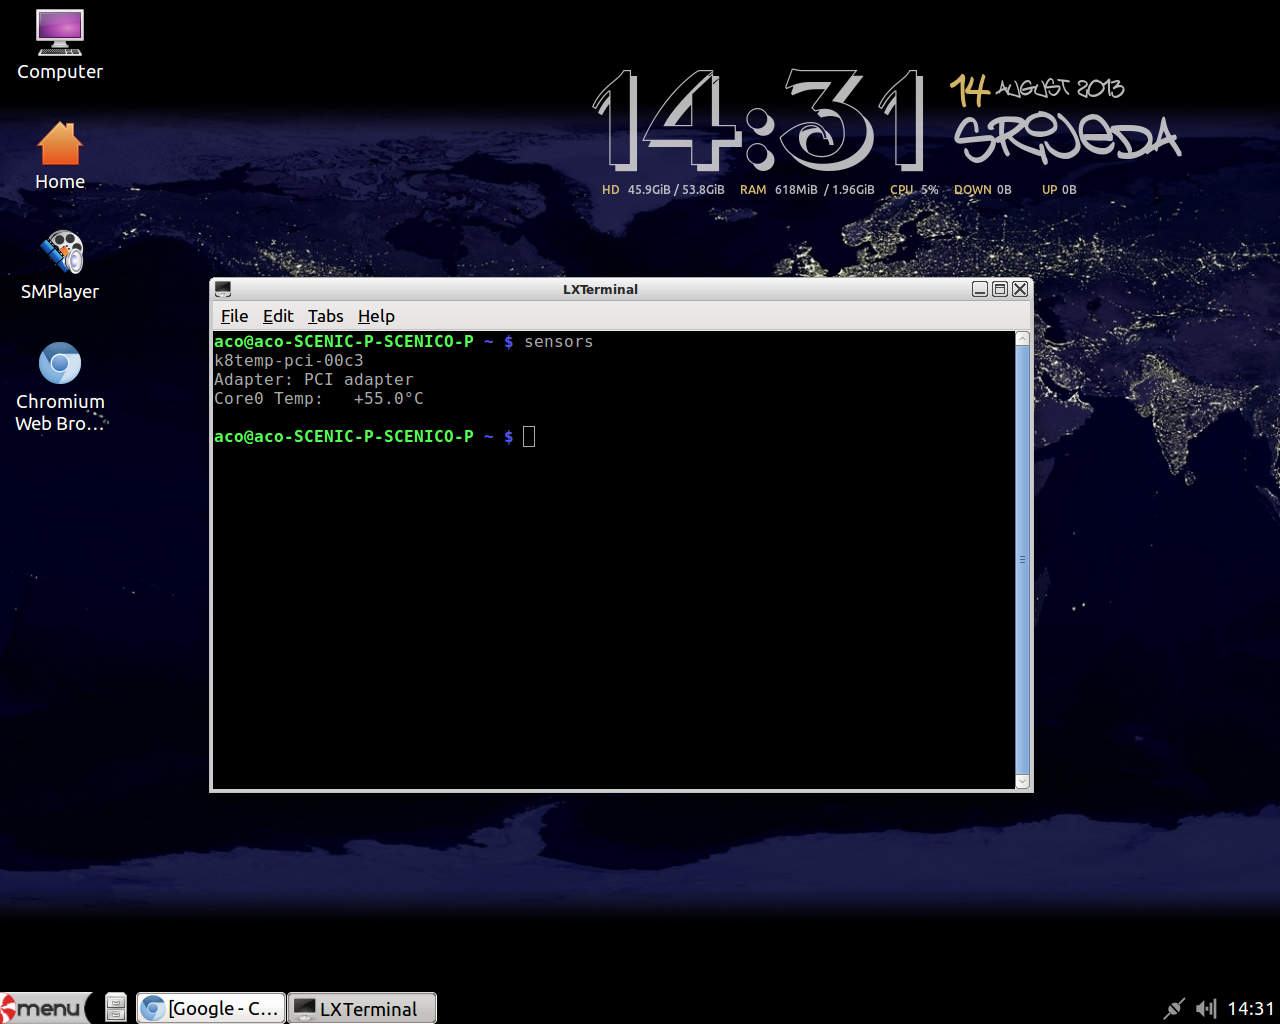Open the main menu button on the panel

(45, 1008)
